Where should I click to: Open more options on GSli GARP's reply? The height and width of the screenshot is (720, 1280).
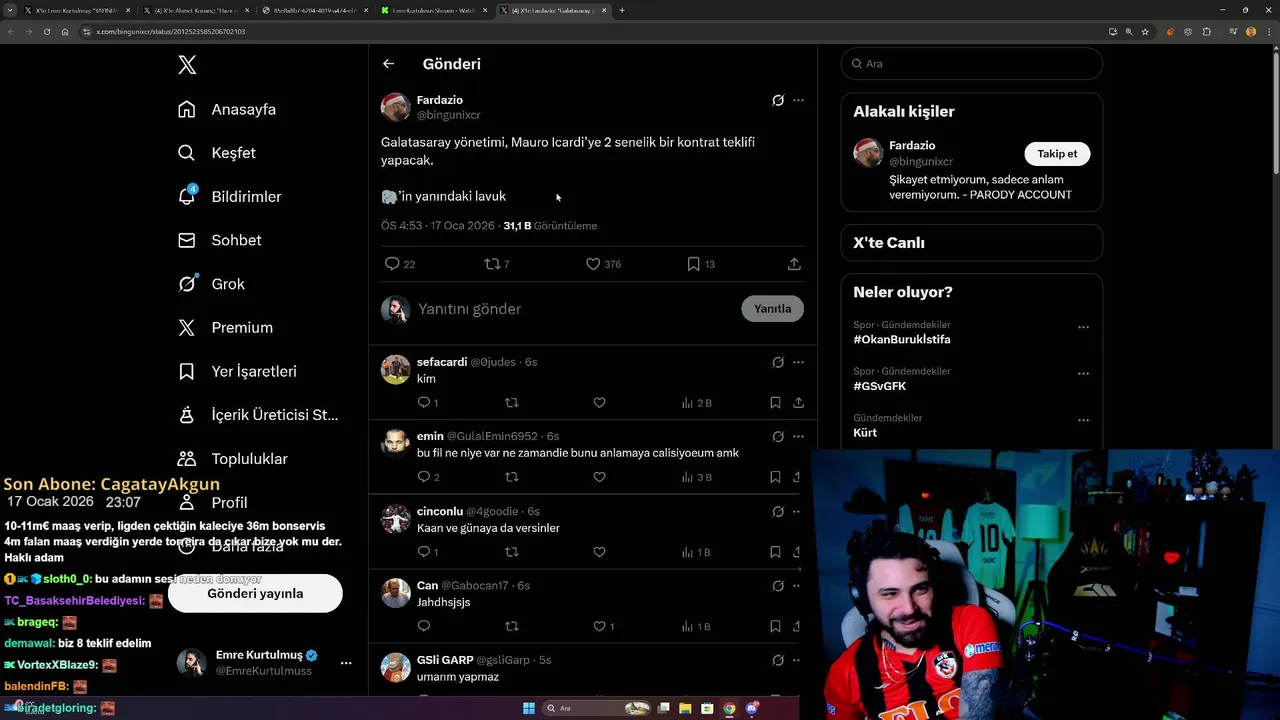798,660
